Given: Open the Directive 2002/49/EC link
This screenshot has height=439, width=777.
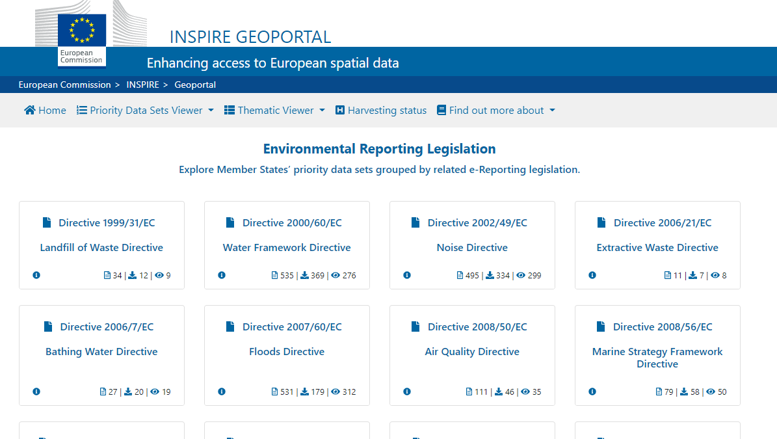Looking at the screenshot, I should pyautogui.click(x=476, y=223).
